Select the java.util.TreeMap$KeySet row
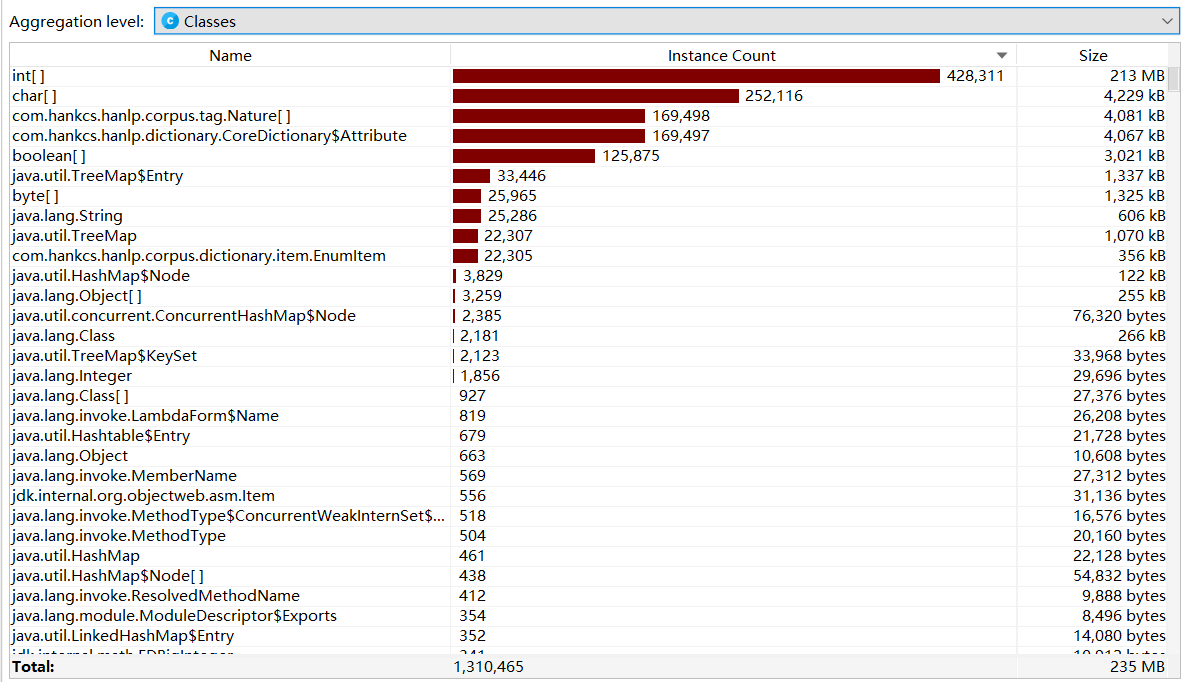1183x682 pixels. (589, 355)
